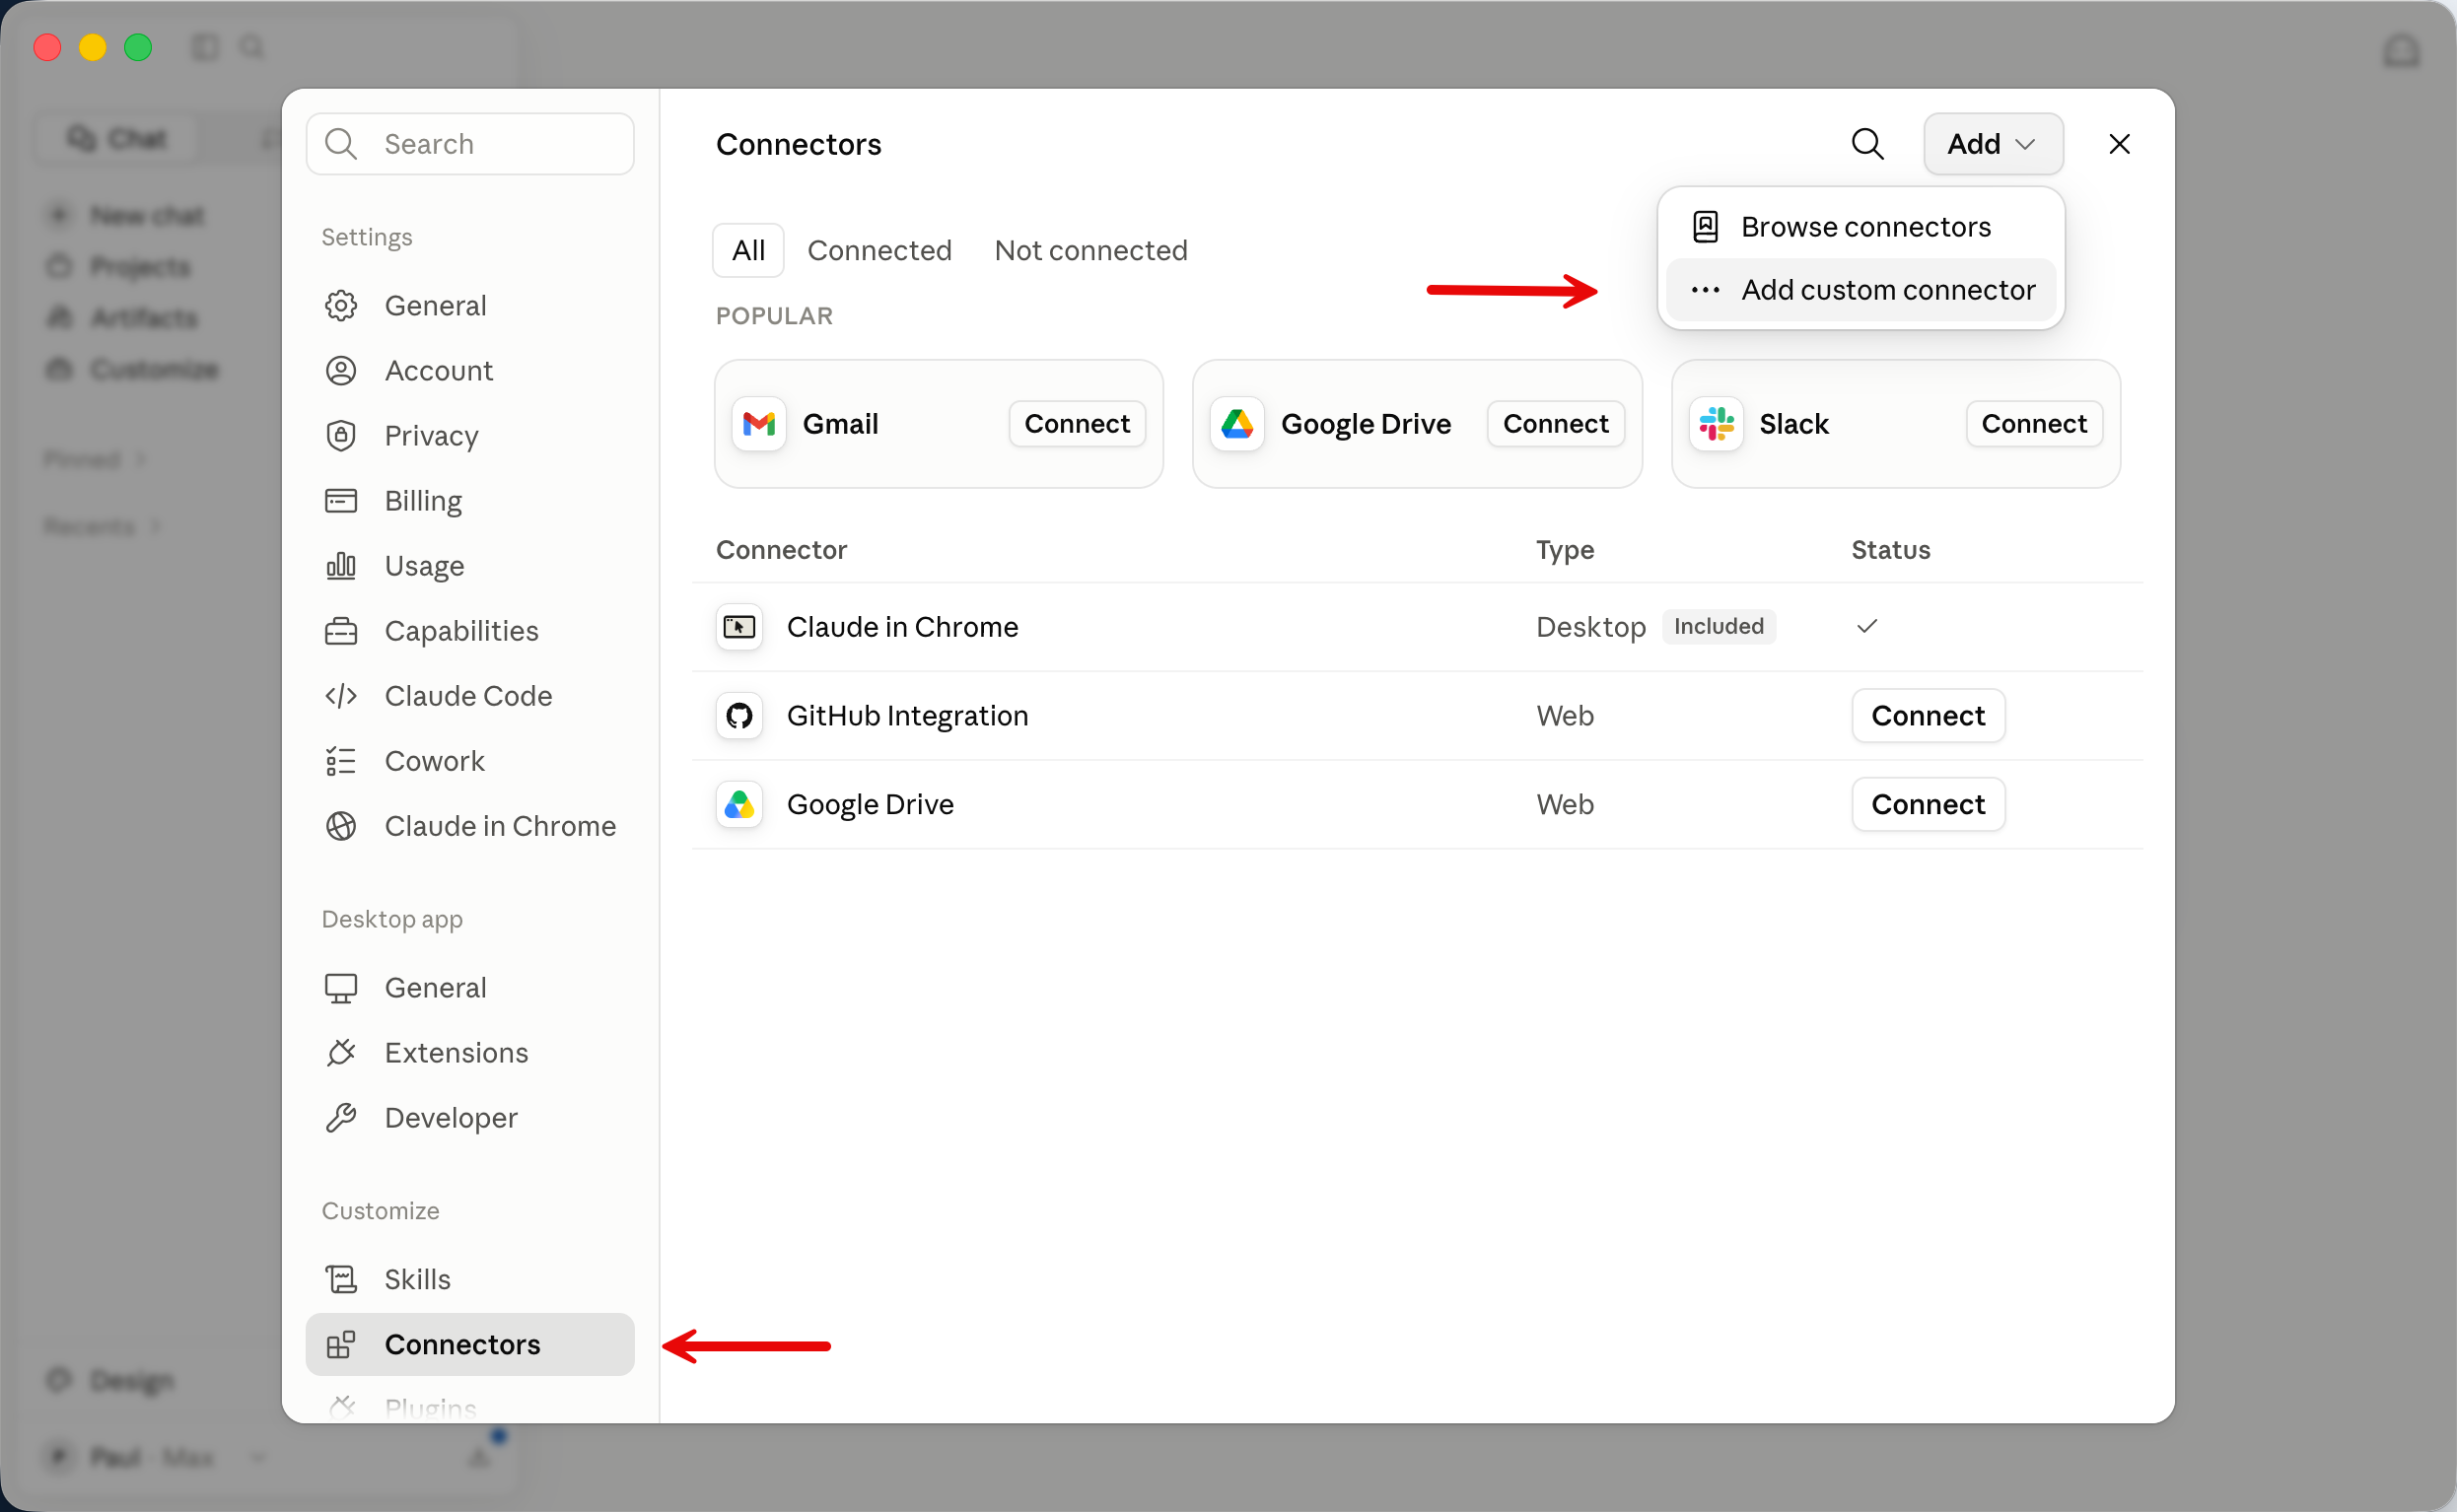
Task: Connect Slack in popular cards
Action: tap(2033, 424)
